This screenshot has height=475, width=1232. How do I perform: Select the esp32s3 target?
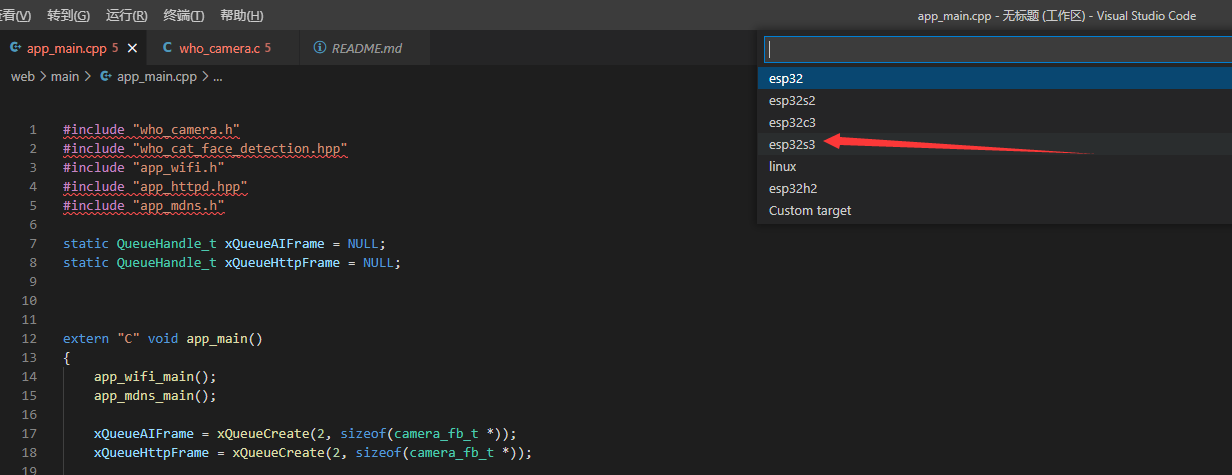pyautogui.click(x=994, y=144)
